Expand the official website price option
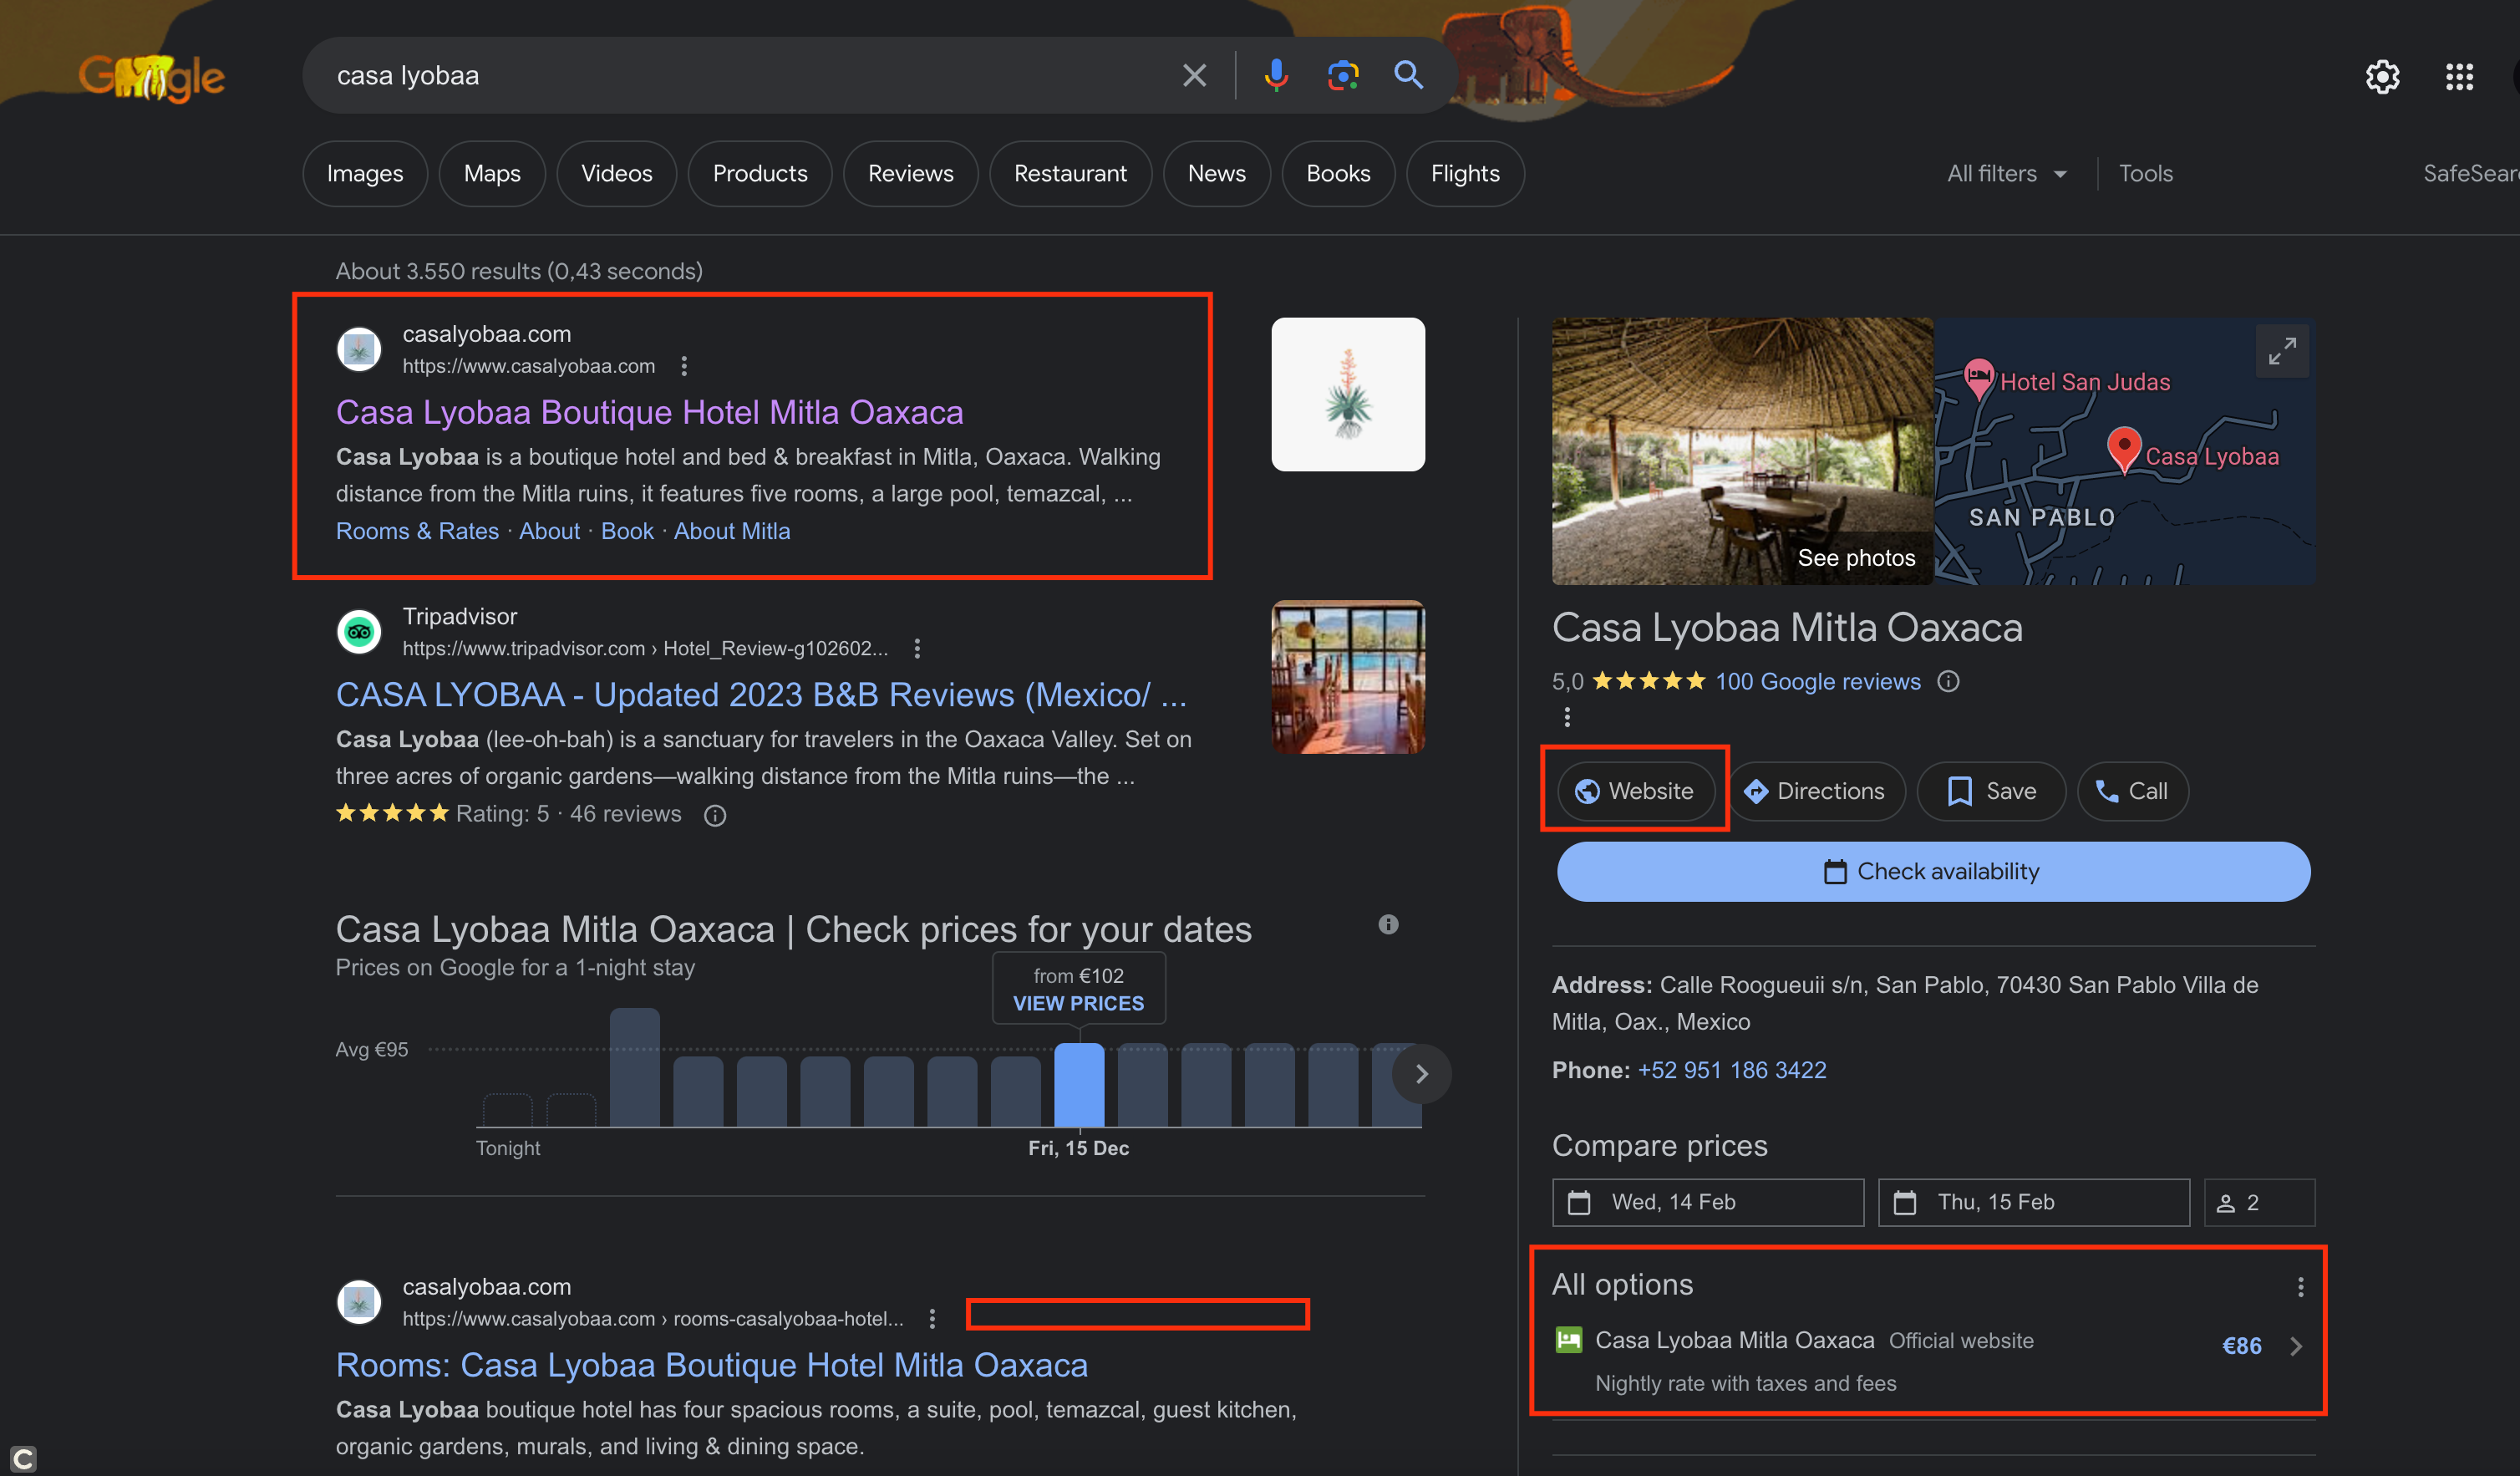The height and width of the screenshot is (1476, 2520). click(2296, 1346)
